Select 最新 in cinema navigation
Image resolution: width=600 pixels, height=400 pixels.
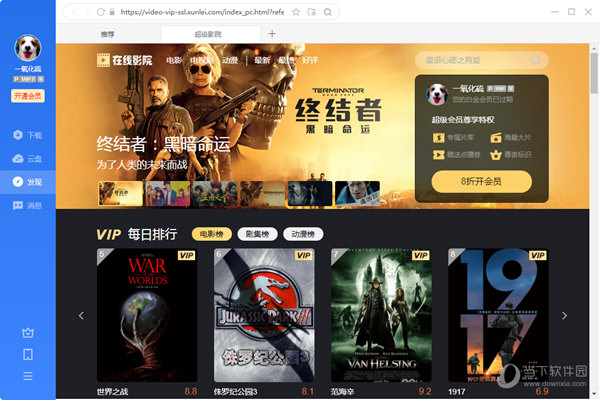point(262,60)
